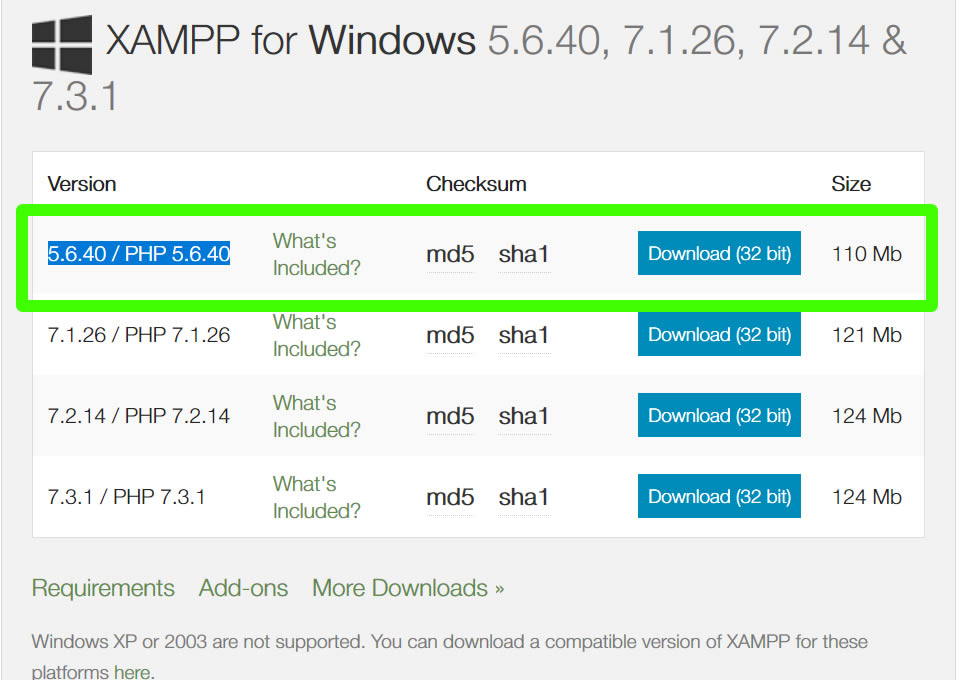See What's Included for 7.2.14
Image resolution: width=968 pixels, height=680 pixels.
316,417
